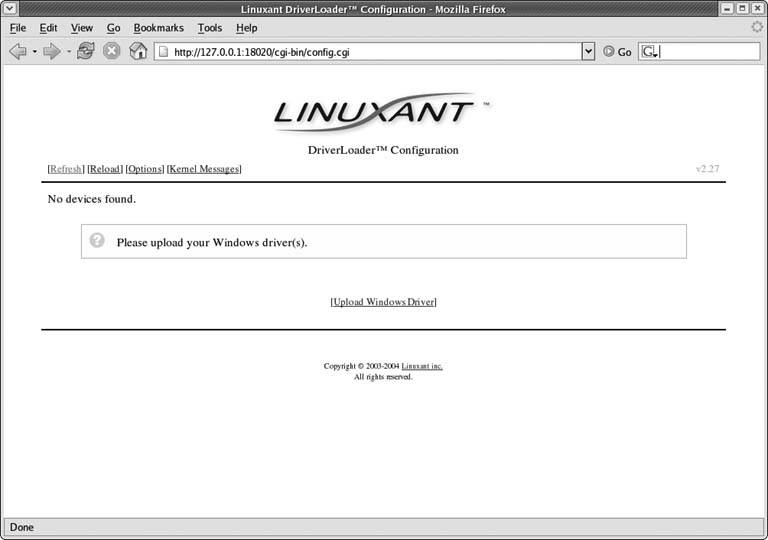Image resolution: width=768 pixels, height=540 pixels.
Task: Minimize the Firefox window
Action: pyautogui.click(x=727, y=8)
